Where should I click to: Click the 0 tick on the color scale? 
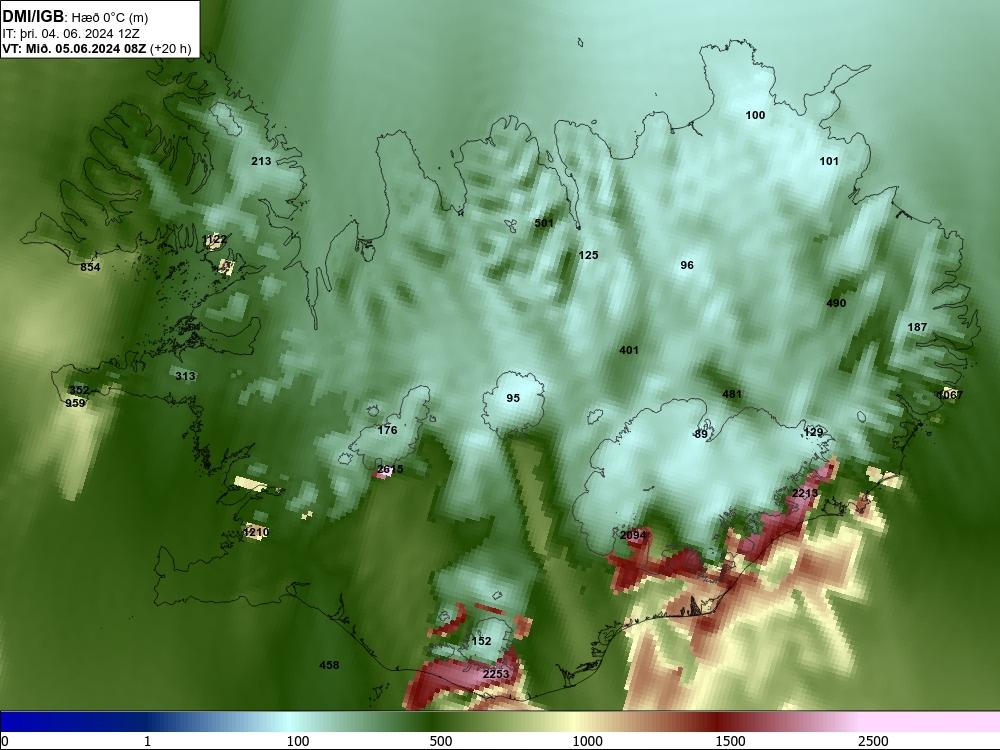click(6, 741)
